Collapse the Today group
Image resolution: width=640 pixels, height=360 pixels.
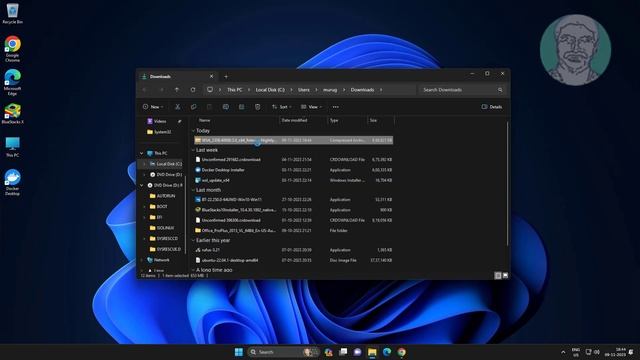click(x=193, y=131)
